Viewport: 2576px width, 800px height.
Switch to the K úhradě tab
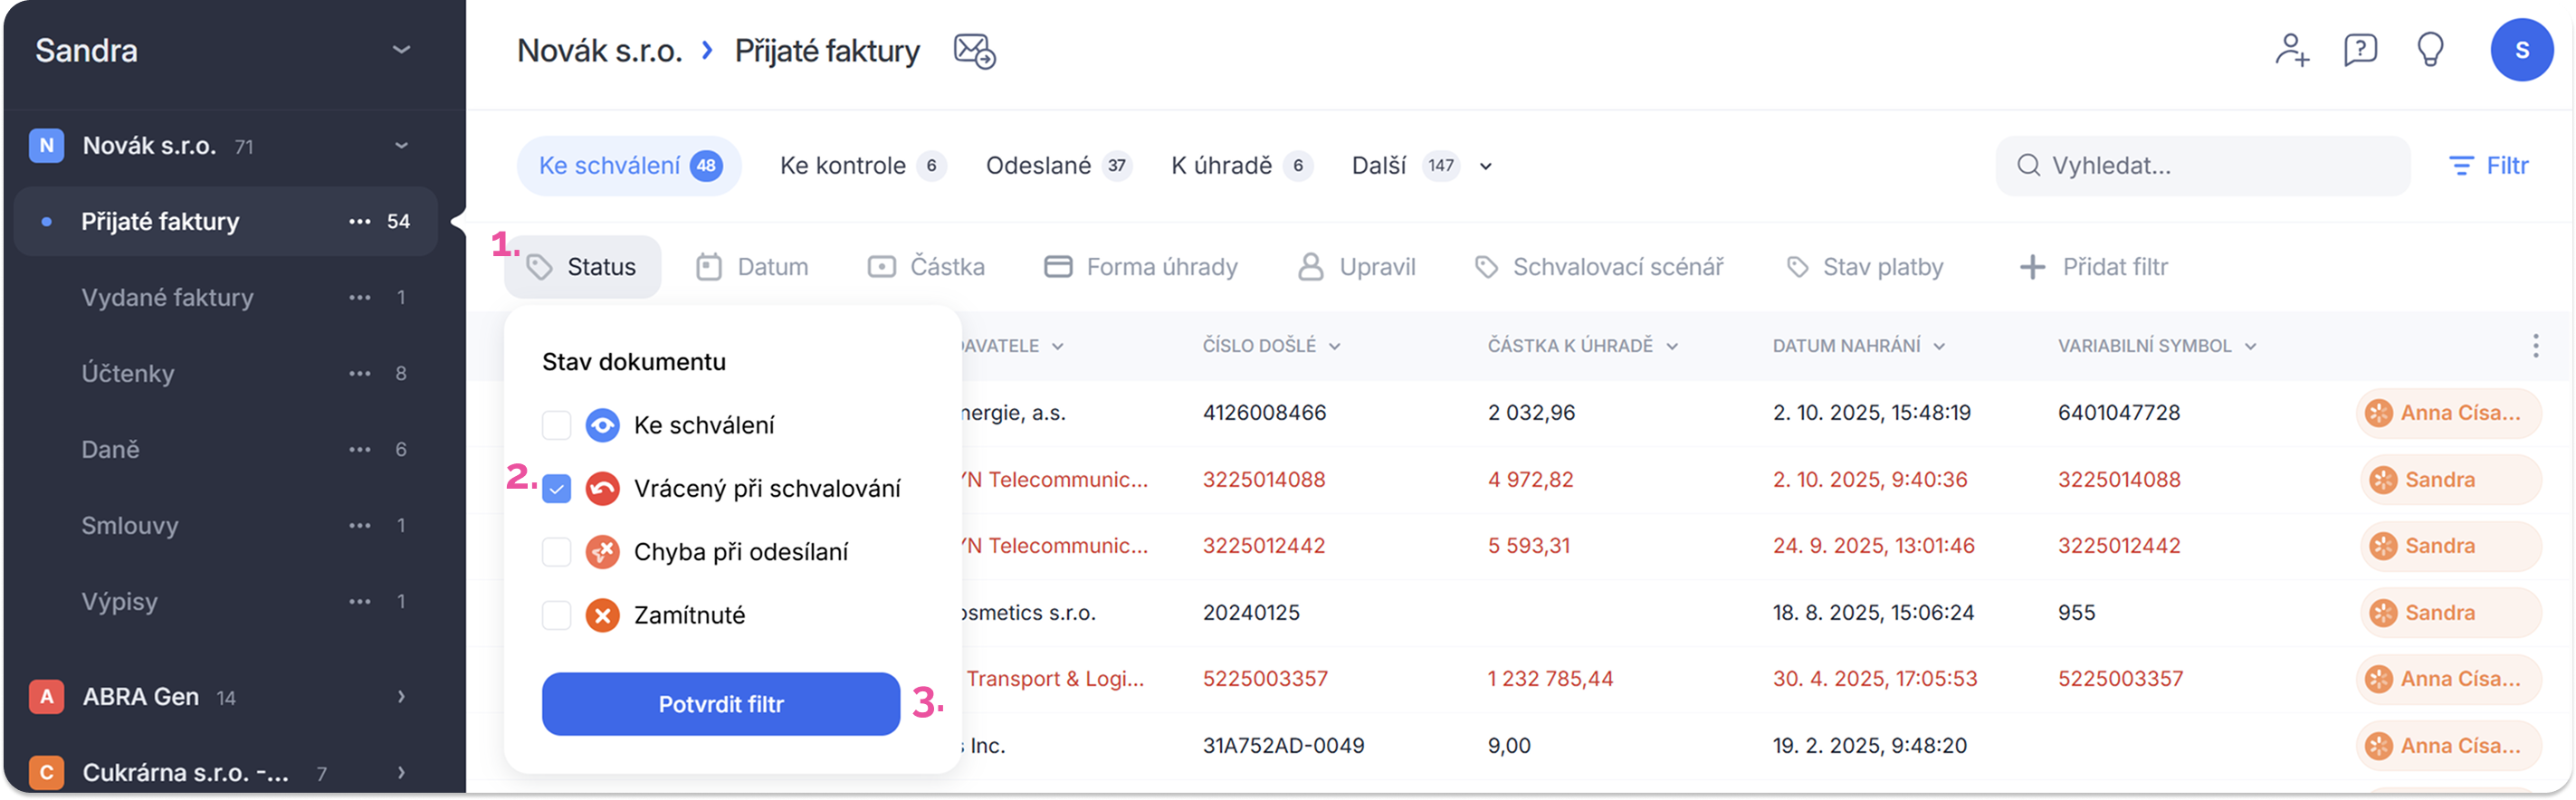(1241, 166)
